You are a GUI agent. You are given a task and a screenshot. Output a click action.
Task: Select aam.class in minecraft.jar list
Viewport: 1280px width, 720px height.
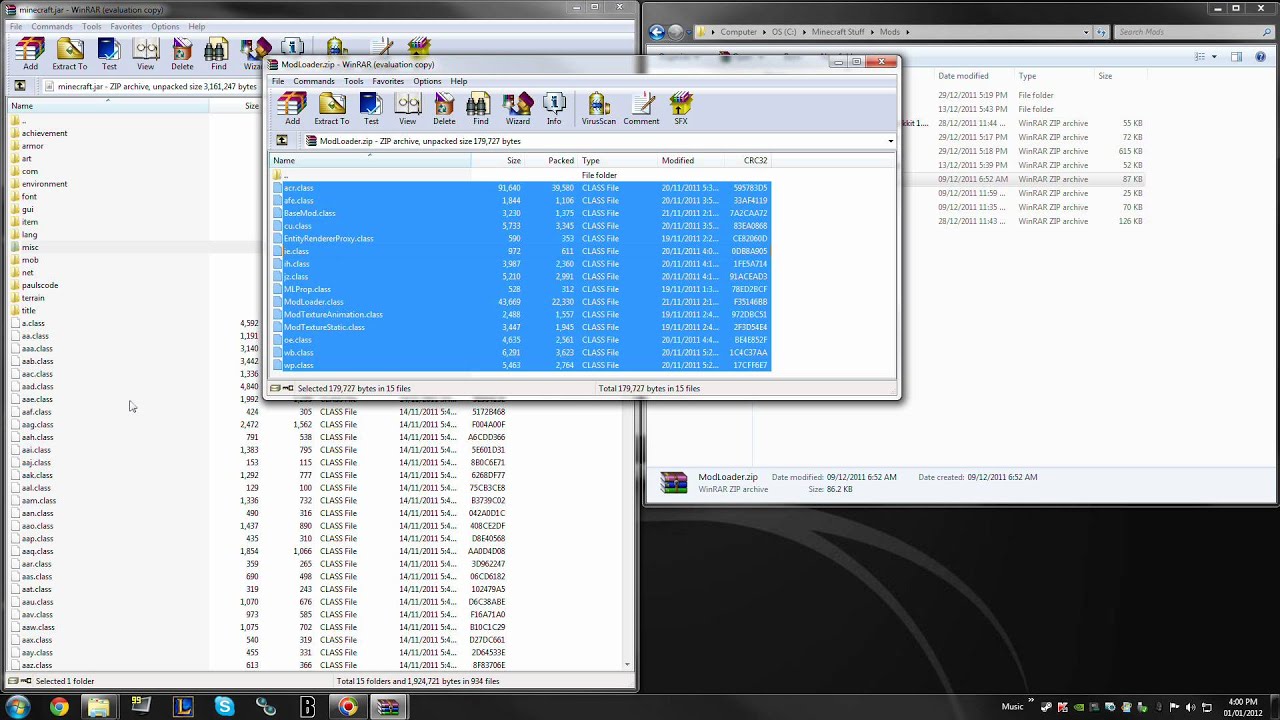pos(39,501)
